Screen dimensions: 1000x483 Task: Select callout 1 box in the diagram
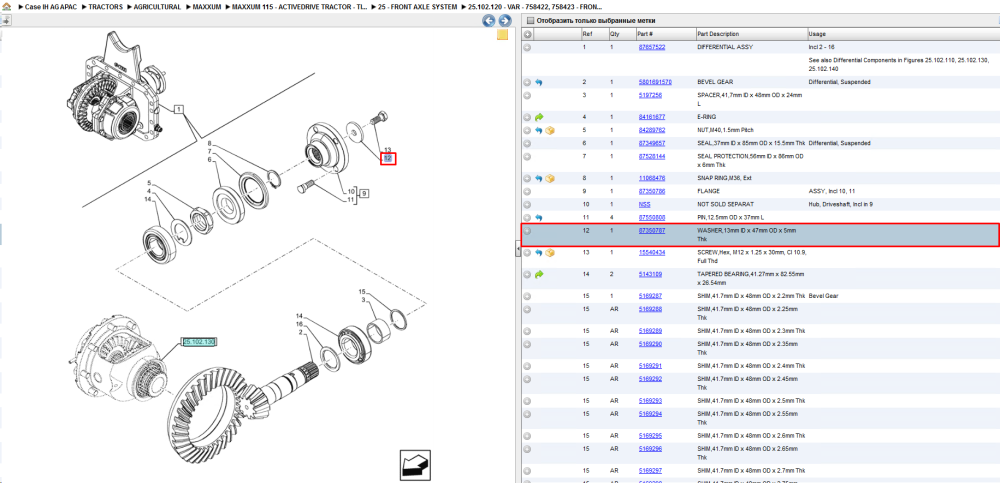tap(179, 110)
